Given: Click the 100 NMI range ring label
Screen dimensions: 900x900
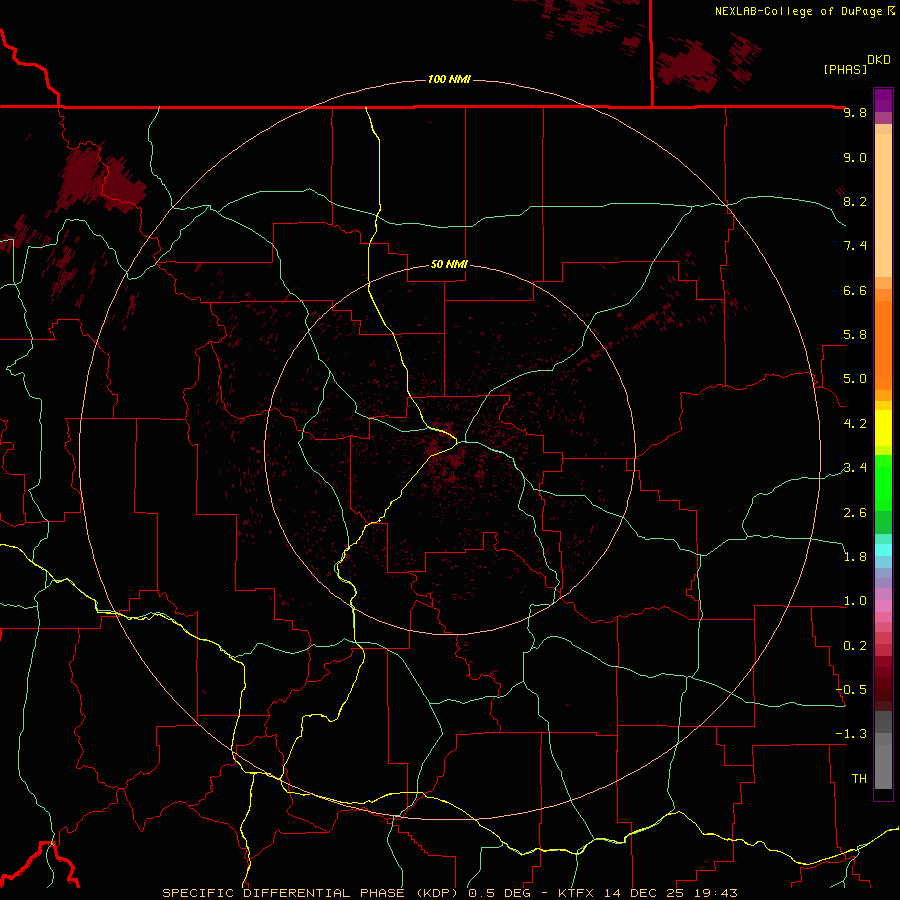Looking at the screenshot, I should pos(449,79).
